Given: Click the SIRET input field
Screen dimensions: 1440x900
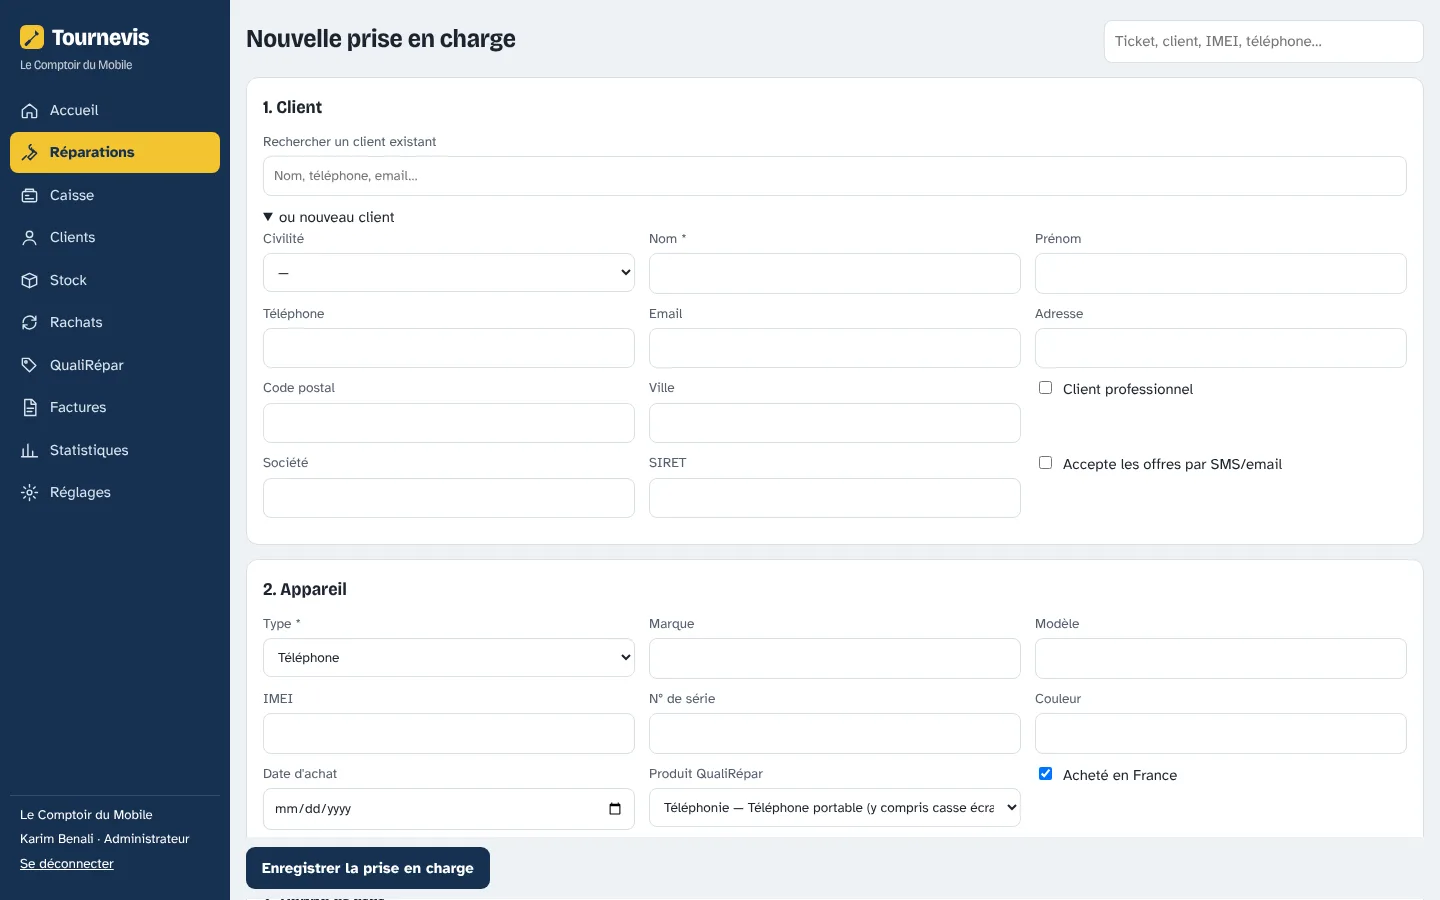Looking at the screenshot, I should click(835, 498).
